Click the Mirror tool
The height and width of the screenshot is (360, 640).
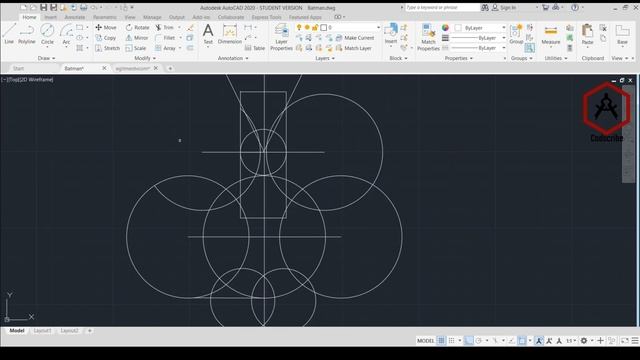pos(137,38)
